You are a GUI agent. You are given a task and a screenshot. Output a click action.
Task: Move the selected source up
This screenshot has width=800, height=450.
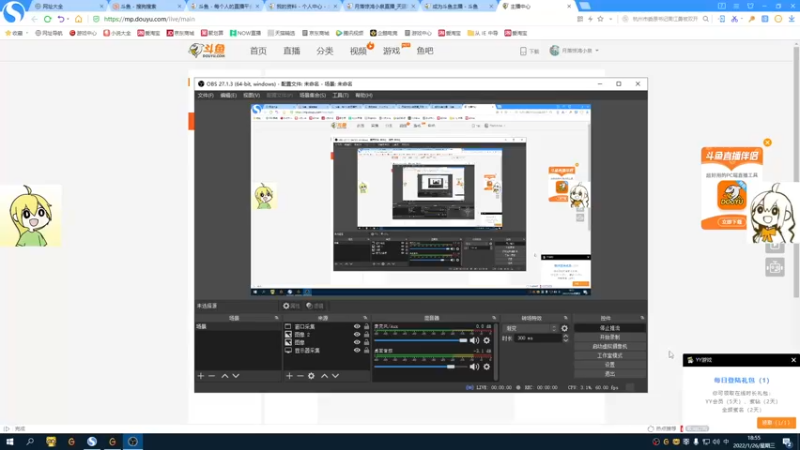click(324, 376)
